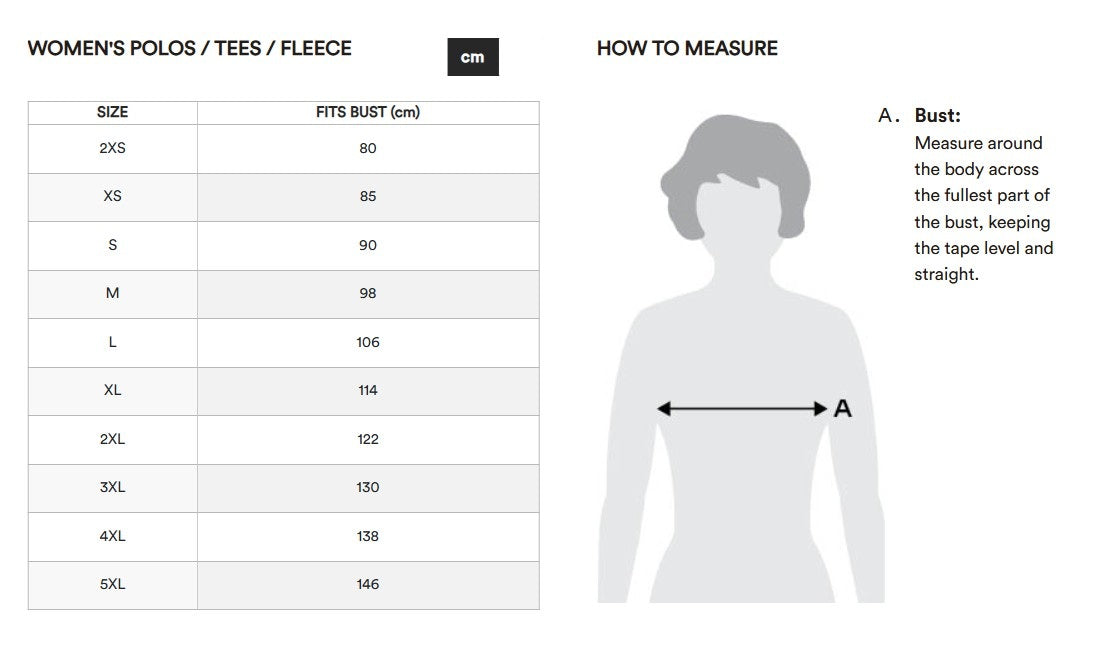The height and width of the screenshot is (651, 1107).
Task: Click the bust value 80 for 2XS
Action: 368,148
